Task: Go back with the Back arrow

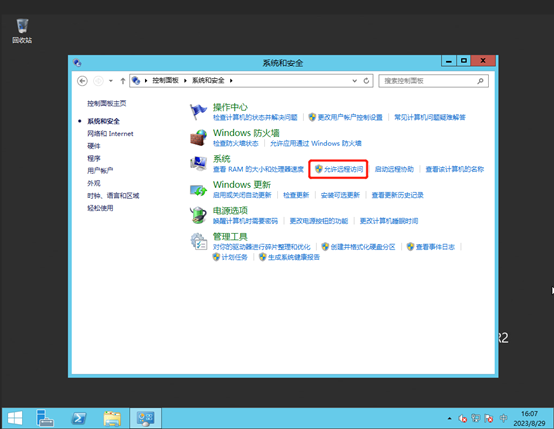Action: pyautogui.click(x=82, y=81)
